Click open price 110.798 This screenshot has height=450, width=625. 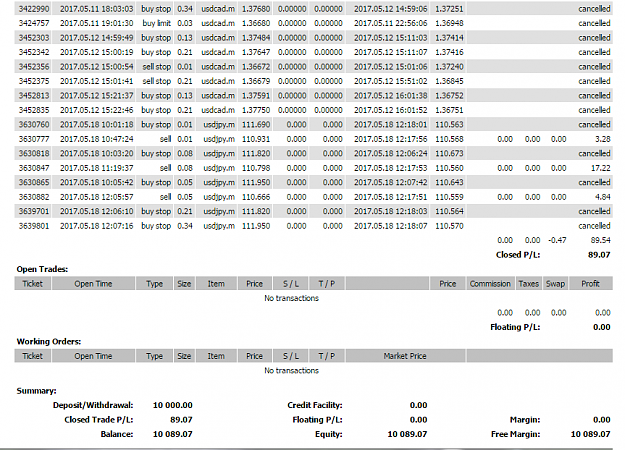(x=256, y=168)
